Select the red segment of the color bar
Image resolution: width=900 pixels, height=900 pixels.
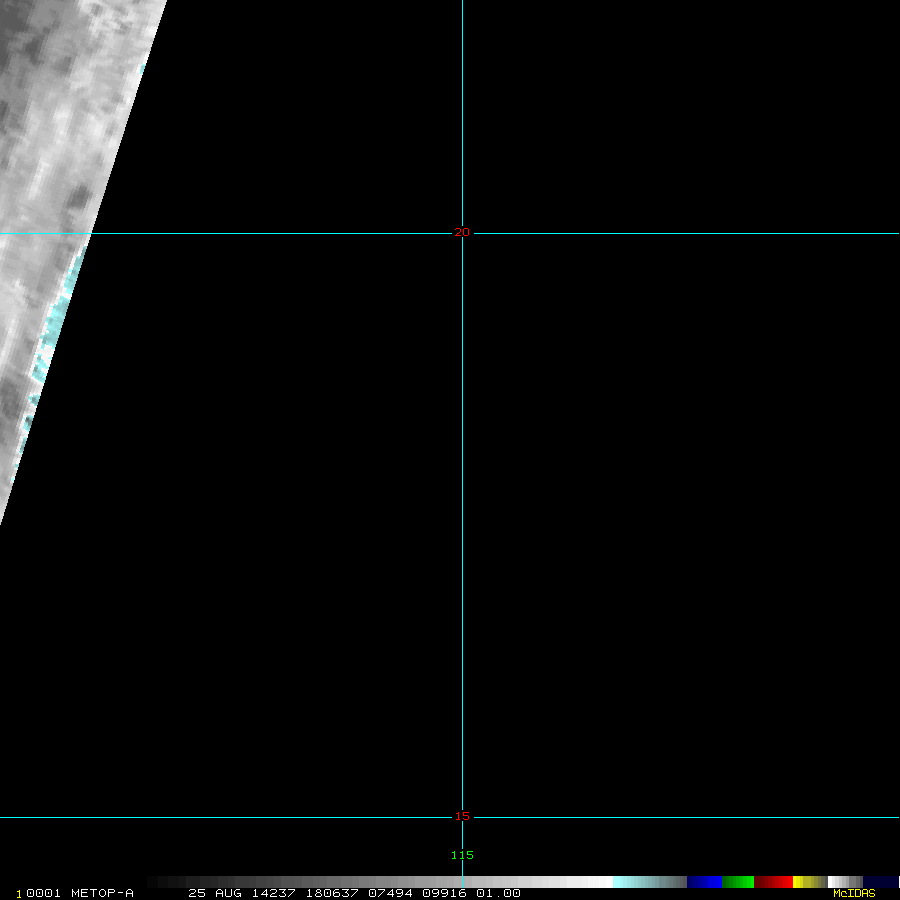(773, 882)
